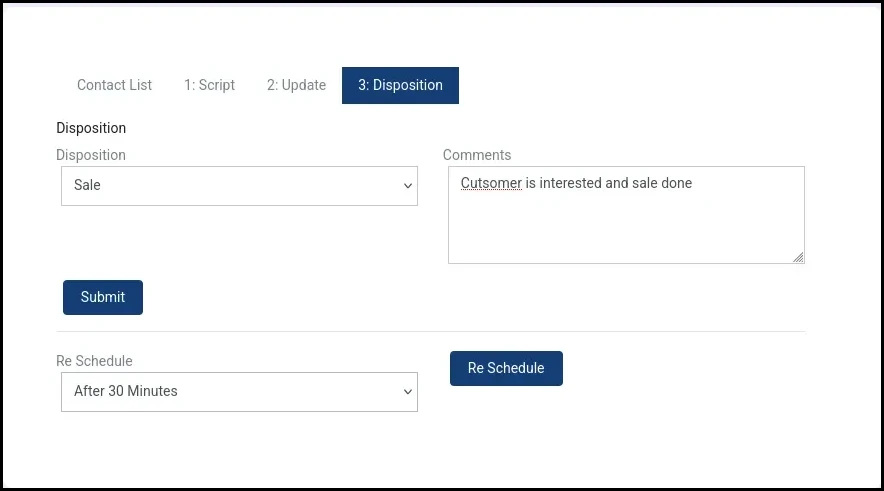
Task: Open the Disposition dropdown showing Sale
Action: pyautogui.click(x=230, y=186)
